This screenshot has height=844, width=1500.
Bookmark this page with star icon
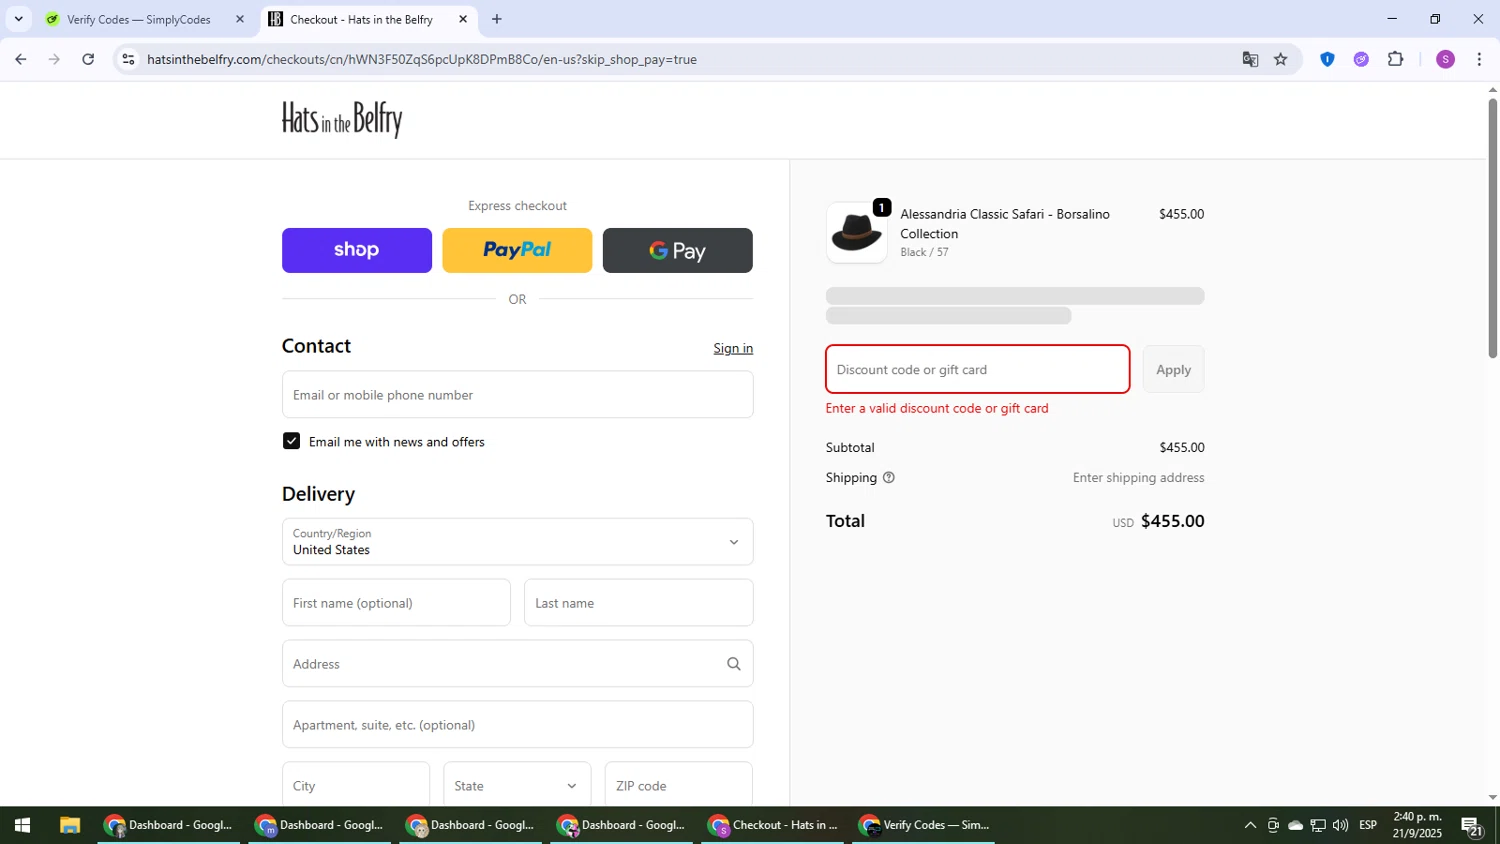1281,59
